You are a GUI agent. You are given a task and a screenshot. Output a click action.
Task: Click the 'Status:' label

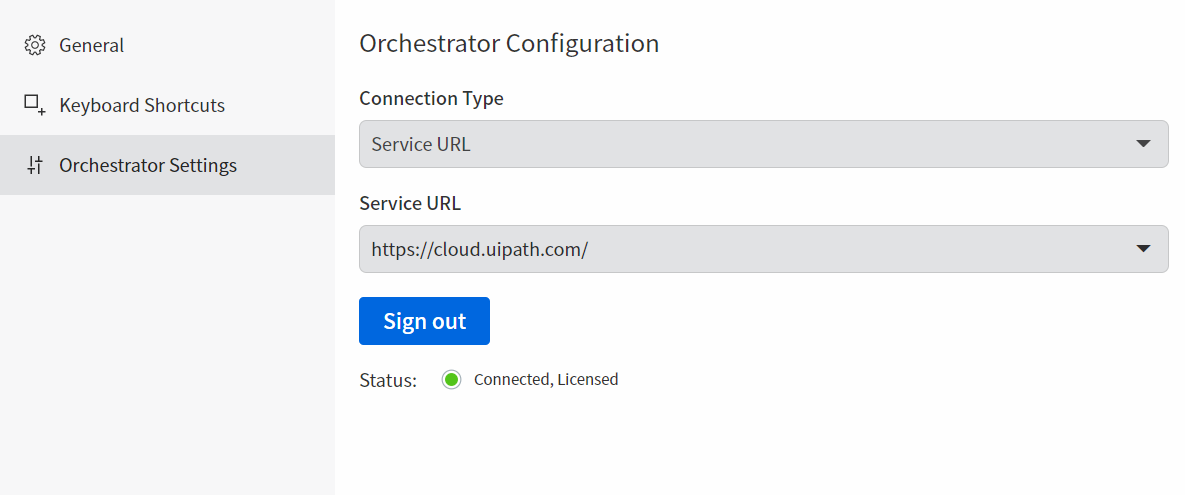click(388, 380)
